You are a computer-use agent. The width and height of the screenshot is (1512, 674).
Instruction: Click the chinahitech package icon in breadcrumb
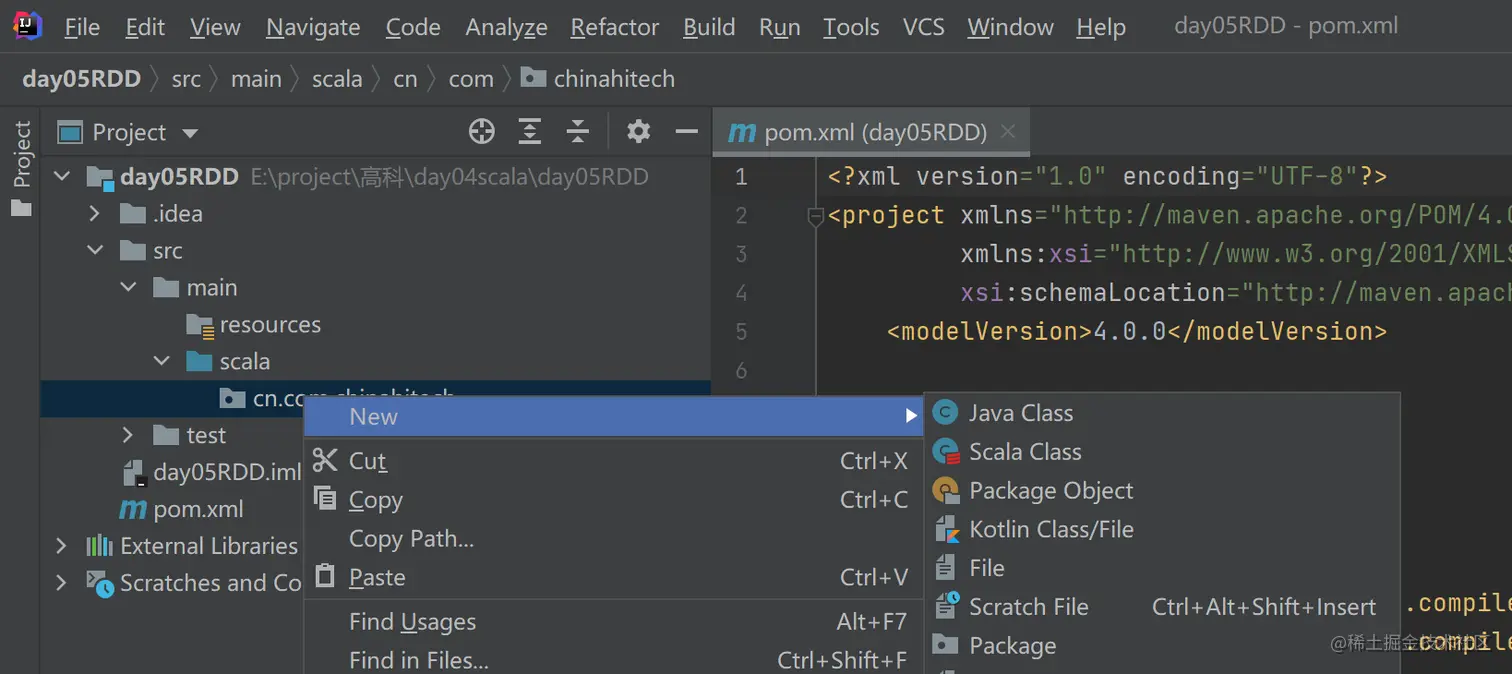click(534, 78)
